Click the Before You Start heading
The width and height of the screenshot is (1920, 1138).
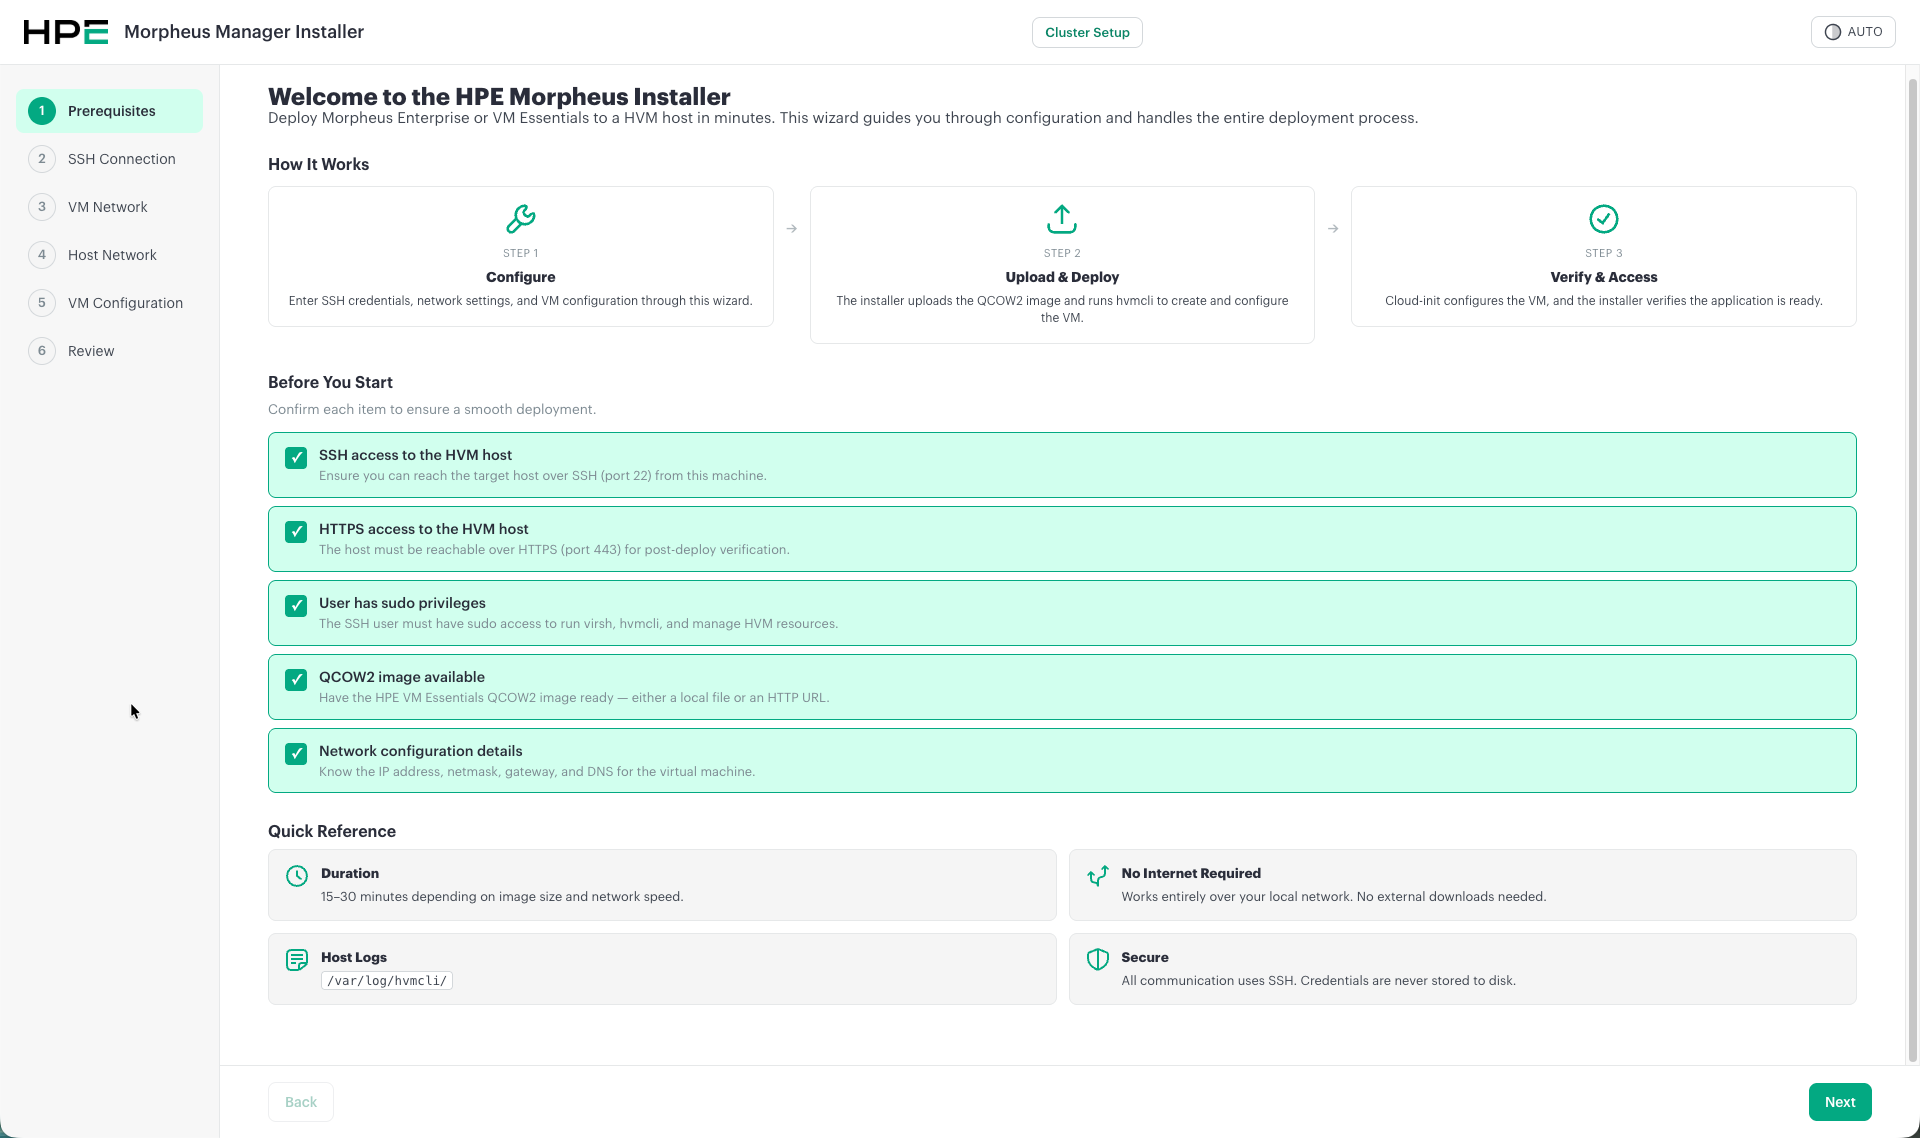point(330,382)
